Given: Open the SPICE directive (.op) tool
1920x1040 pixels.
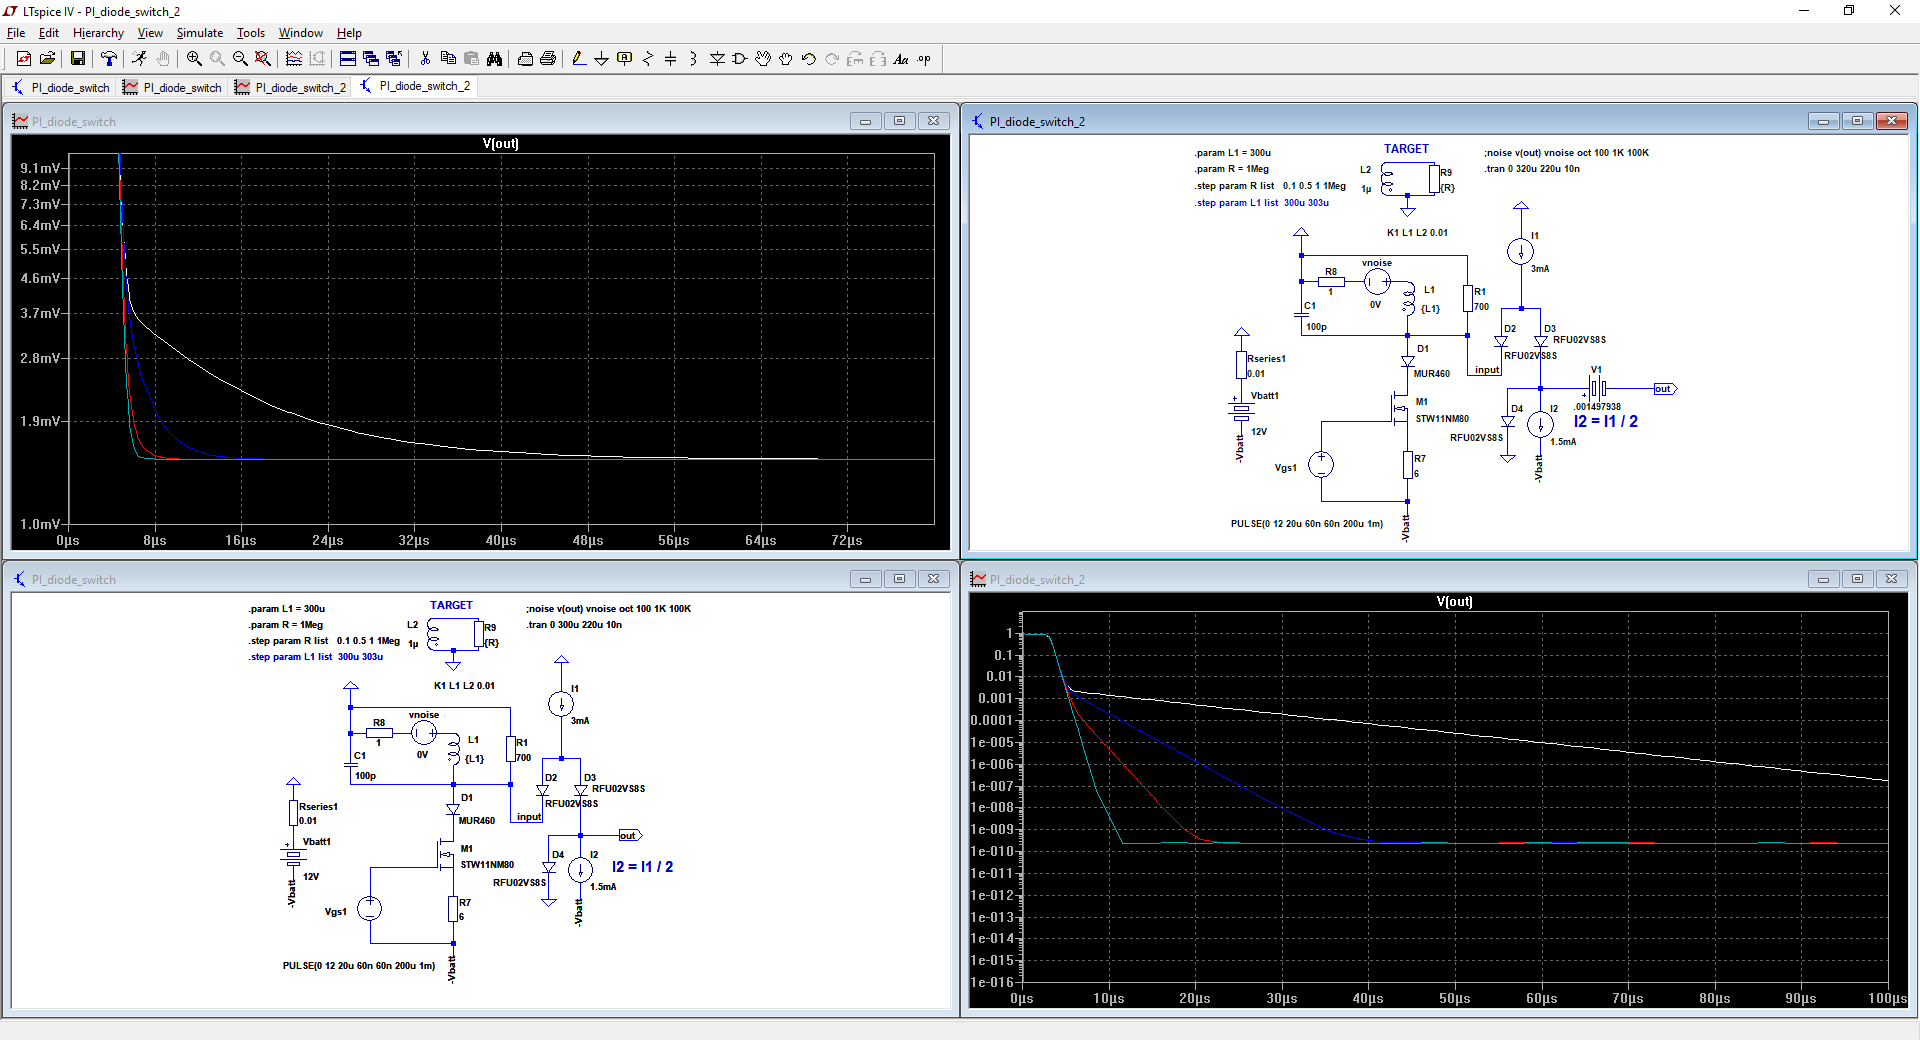Looking at the screenshot, I should (924, 59).
